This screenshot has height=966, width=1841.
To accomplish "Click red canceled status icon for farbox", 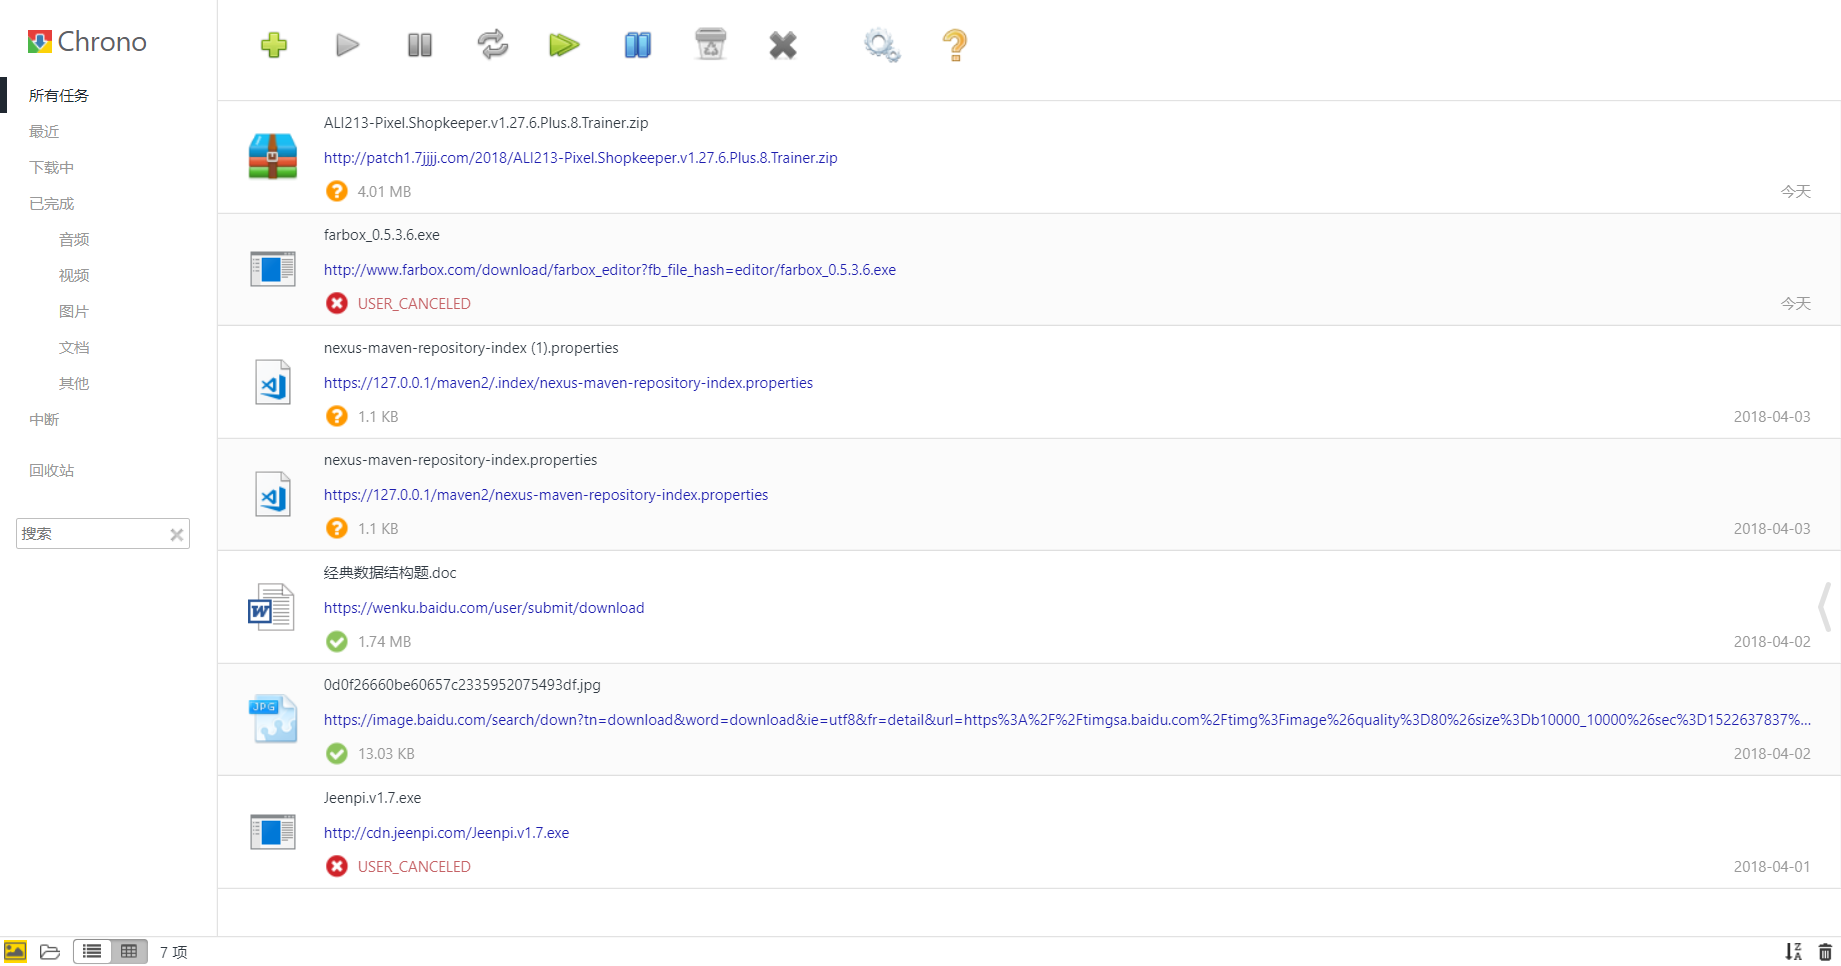I will tap(337, 303).
